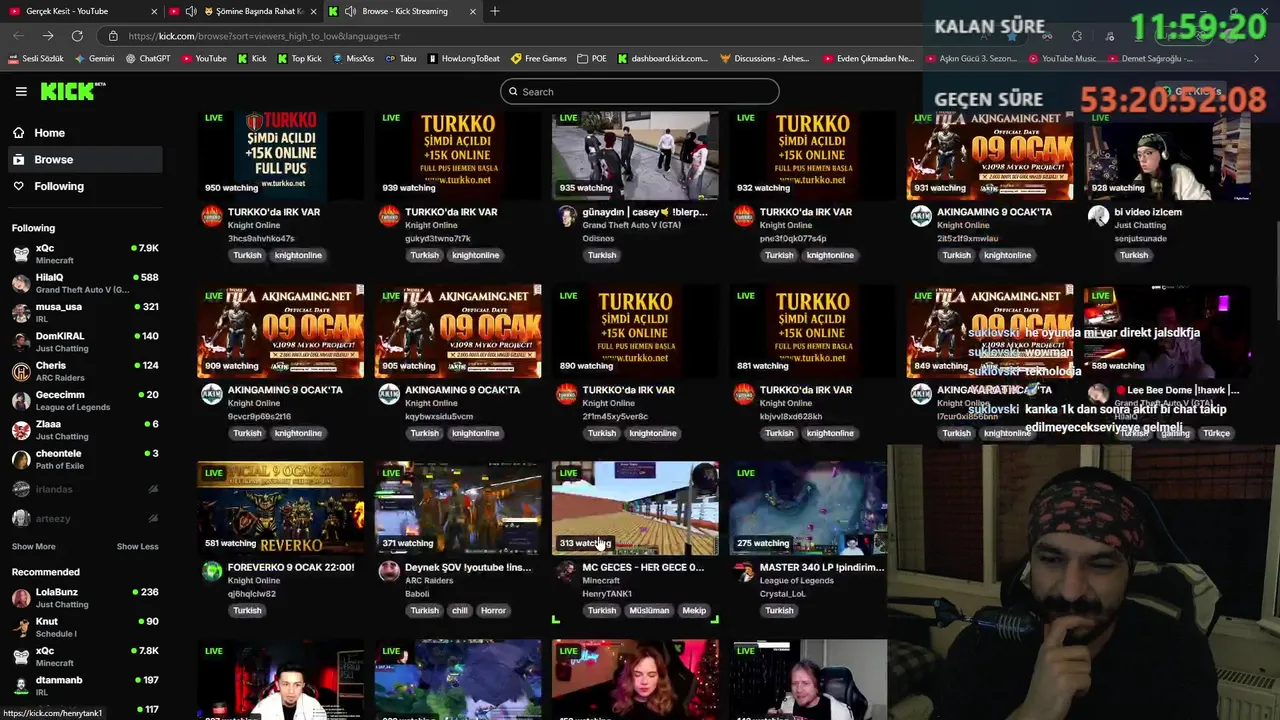Click browser back arrow
The image size is (1280, 720).
click(x=18, y=36)
